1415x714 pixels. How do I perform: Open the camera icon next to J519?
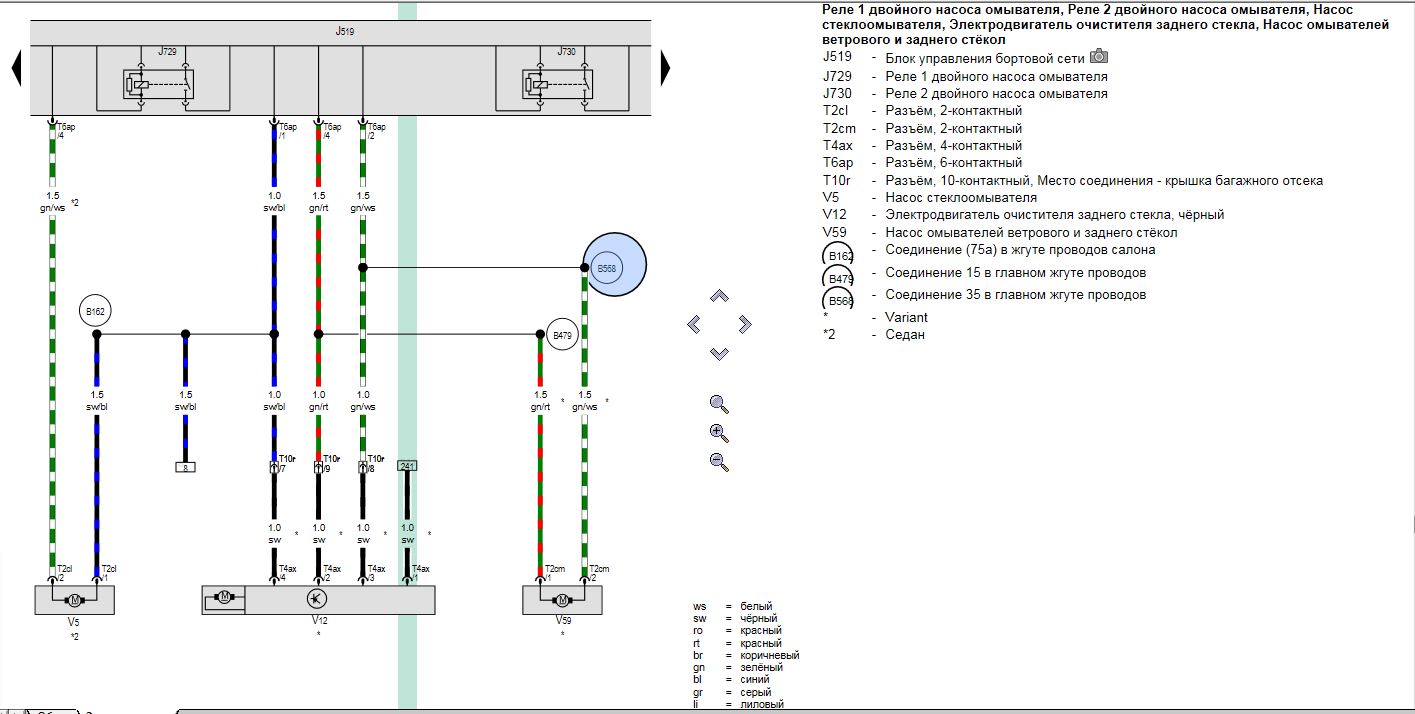1099,57
